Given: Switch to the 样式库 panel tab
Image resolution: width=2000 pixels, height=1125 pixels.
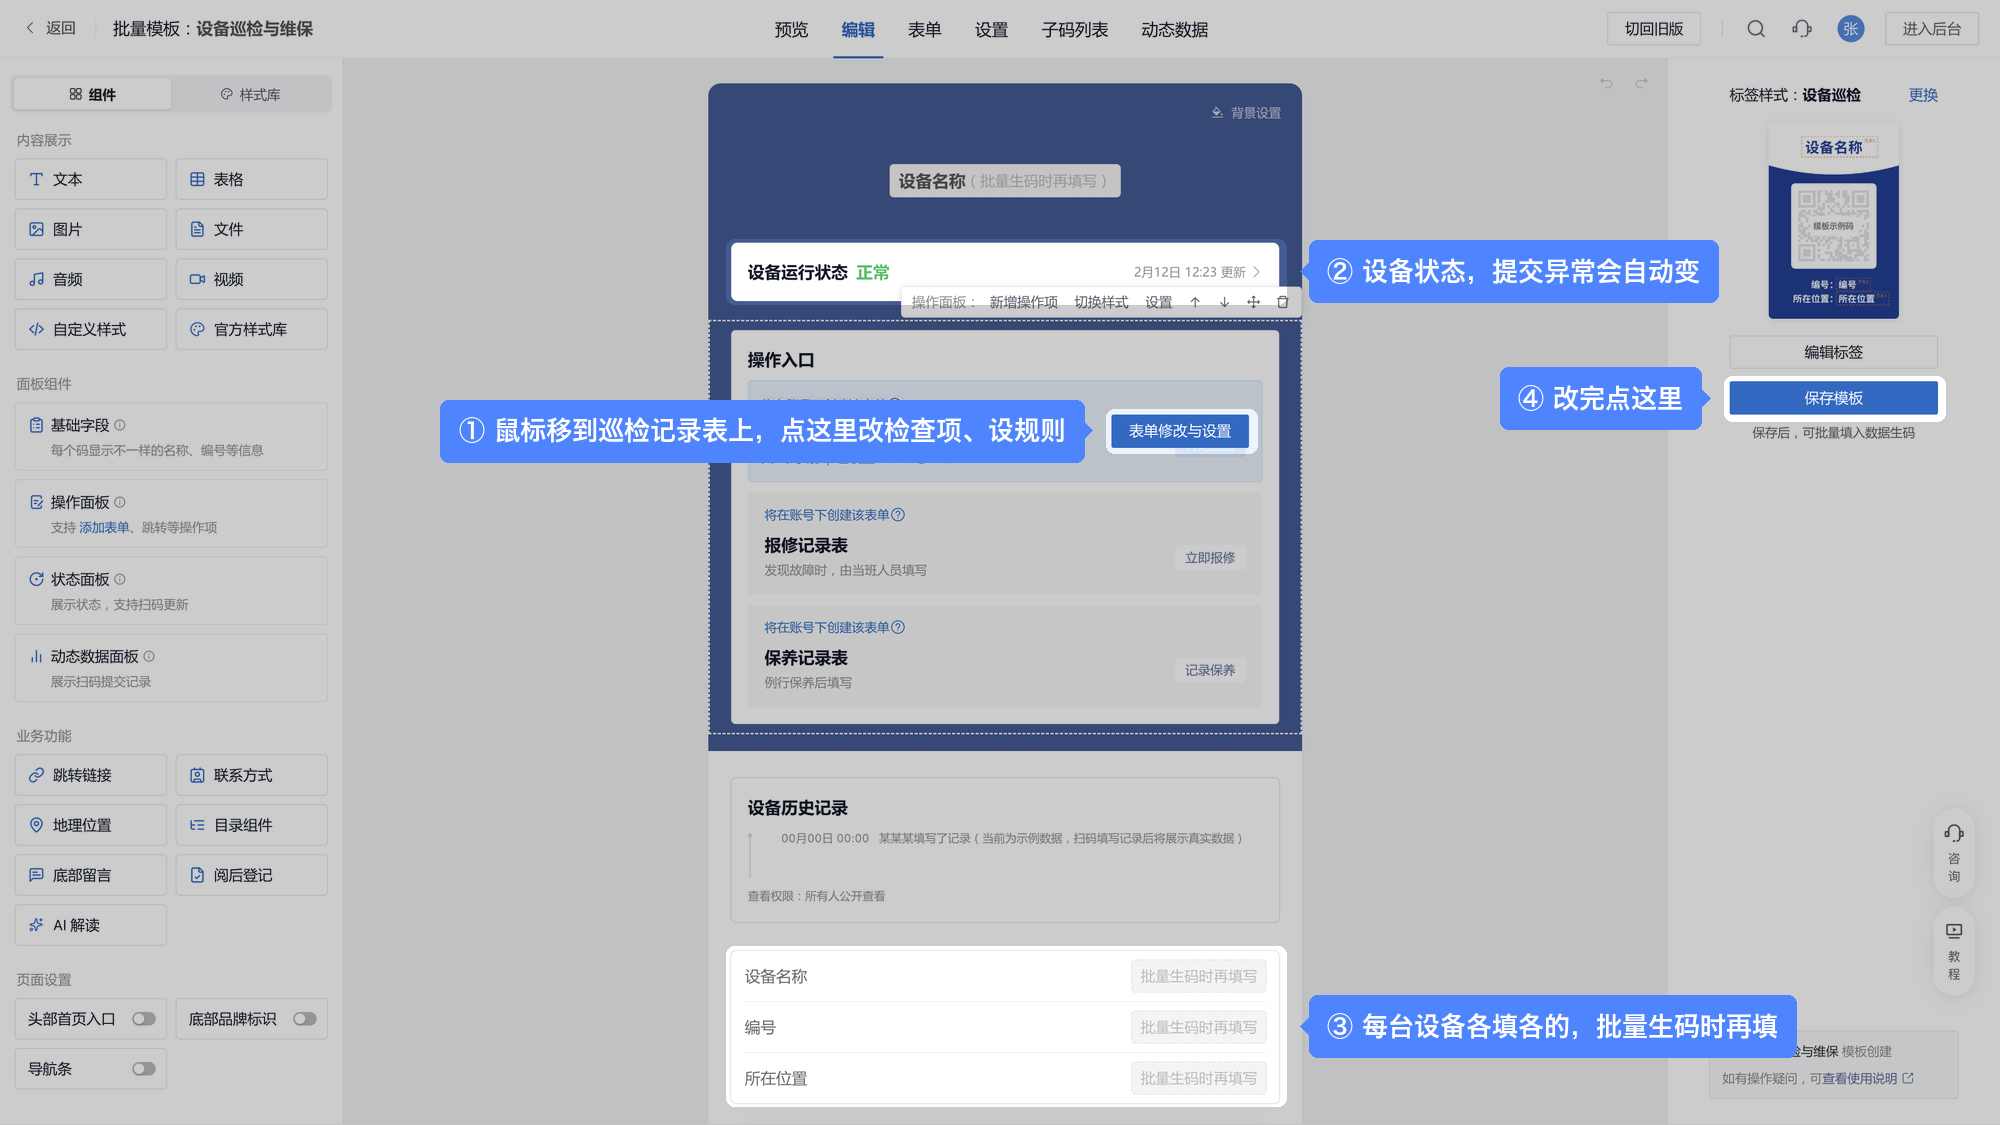Looking at the screenshot, I should pyautogui.click(x=250, y=94).
